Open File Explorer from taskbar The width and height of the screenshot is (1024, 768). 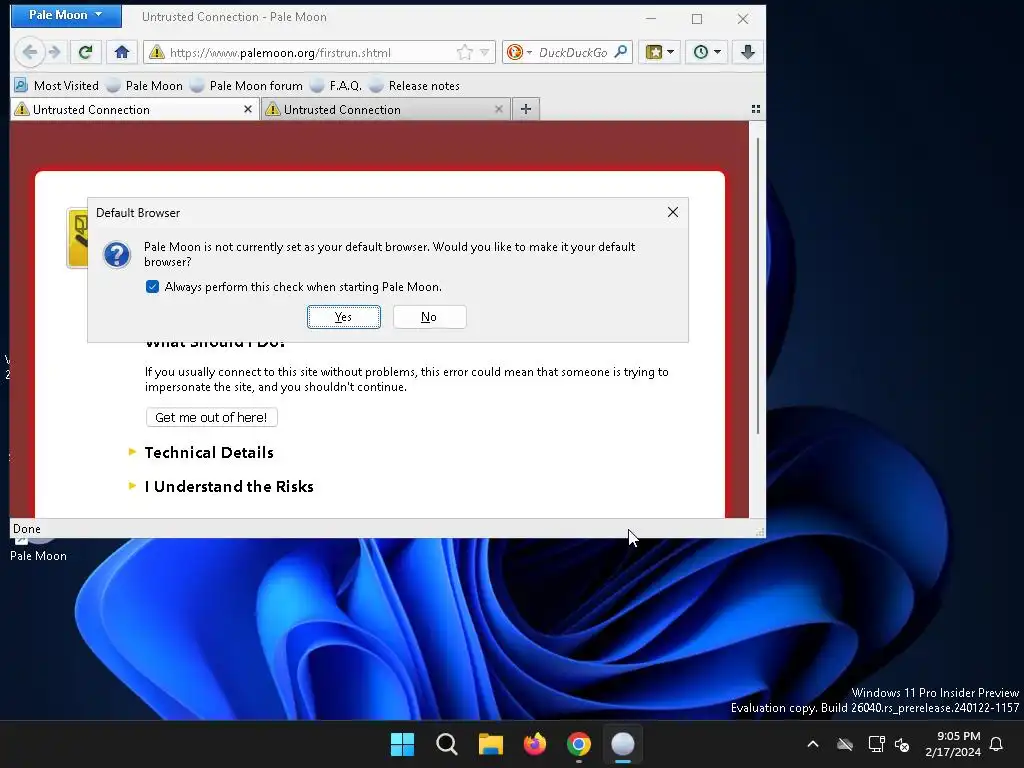tap(490, 744)
